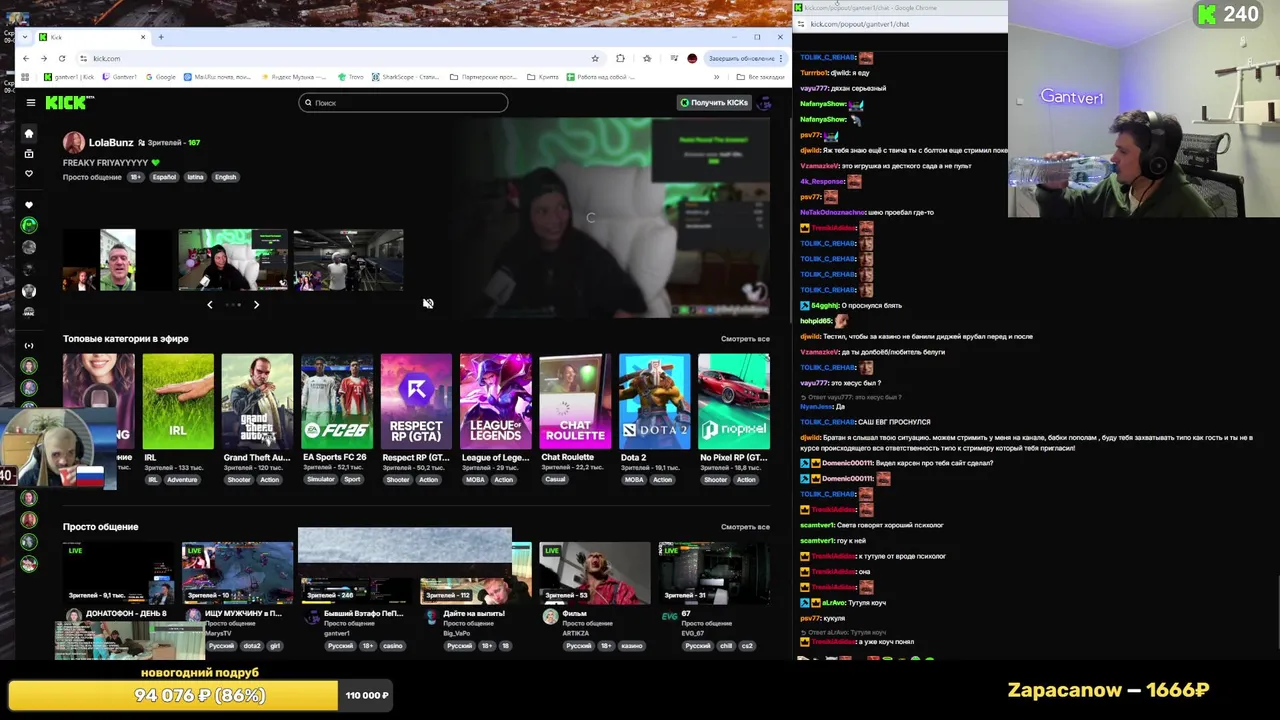Expand the hidden bookmarks chevron
The height and width of the screenshot is (720, 1280).
[716, 77]
